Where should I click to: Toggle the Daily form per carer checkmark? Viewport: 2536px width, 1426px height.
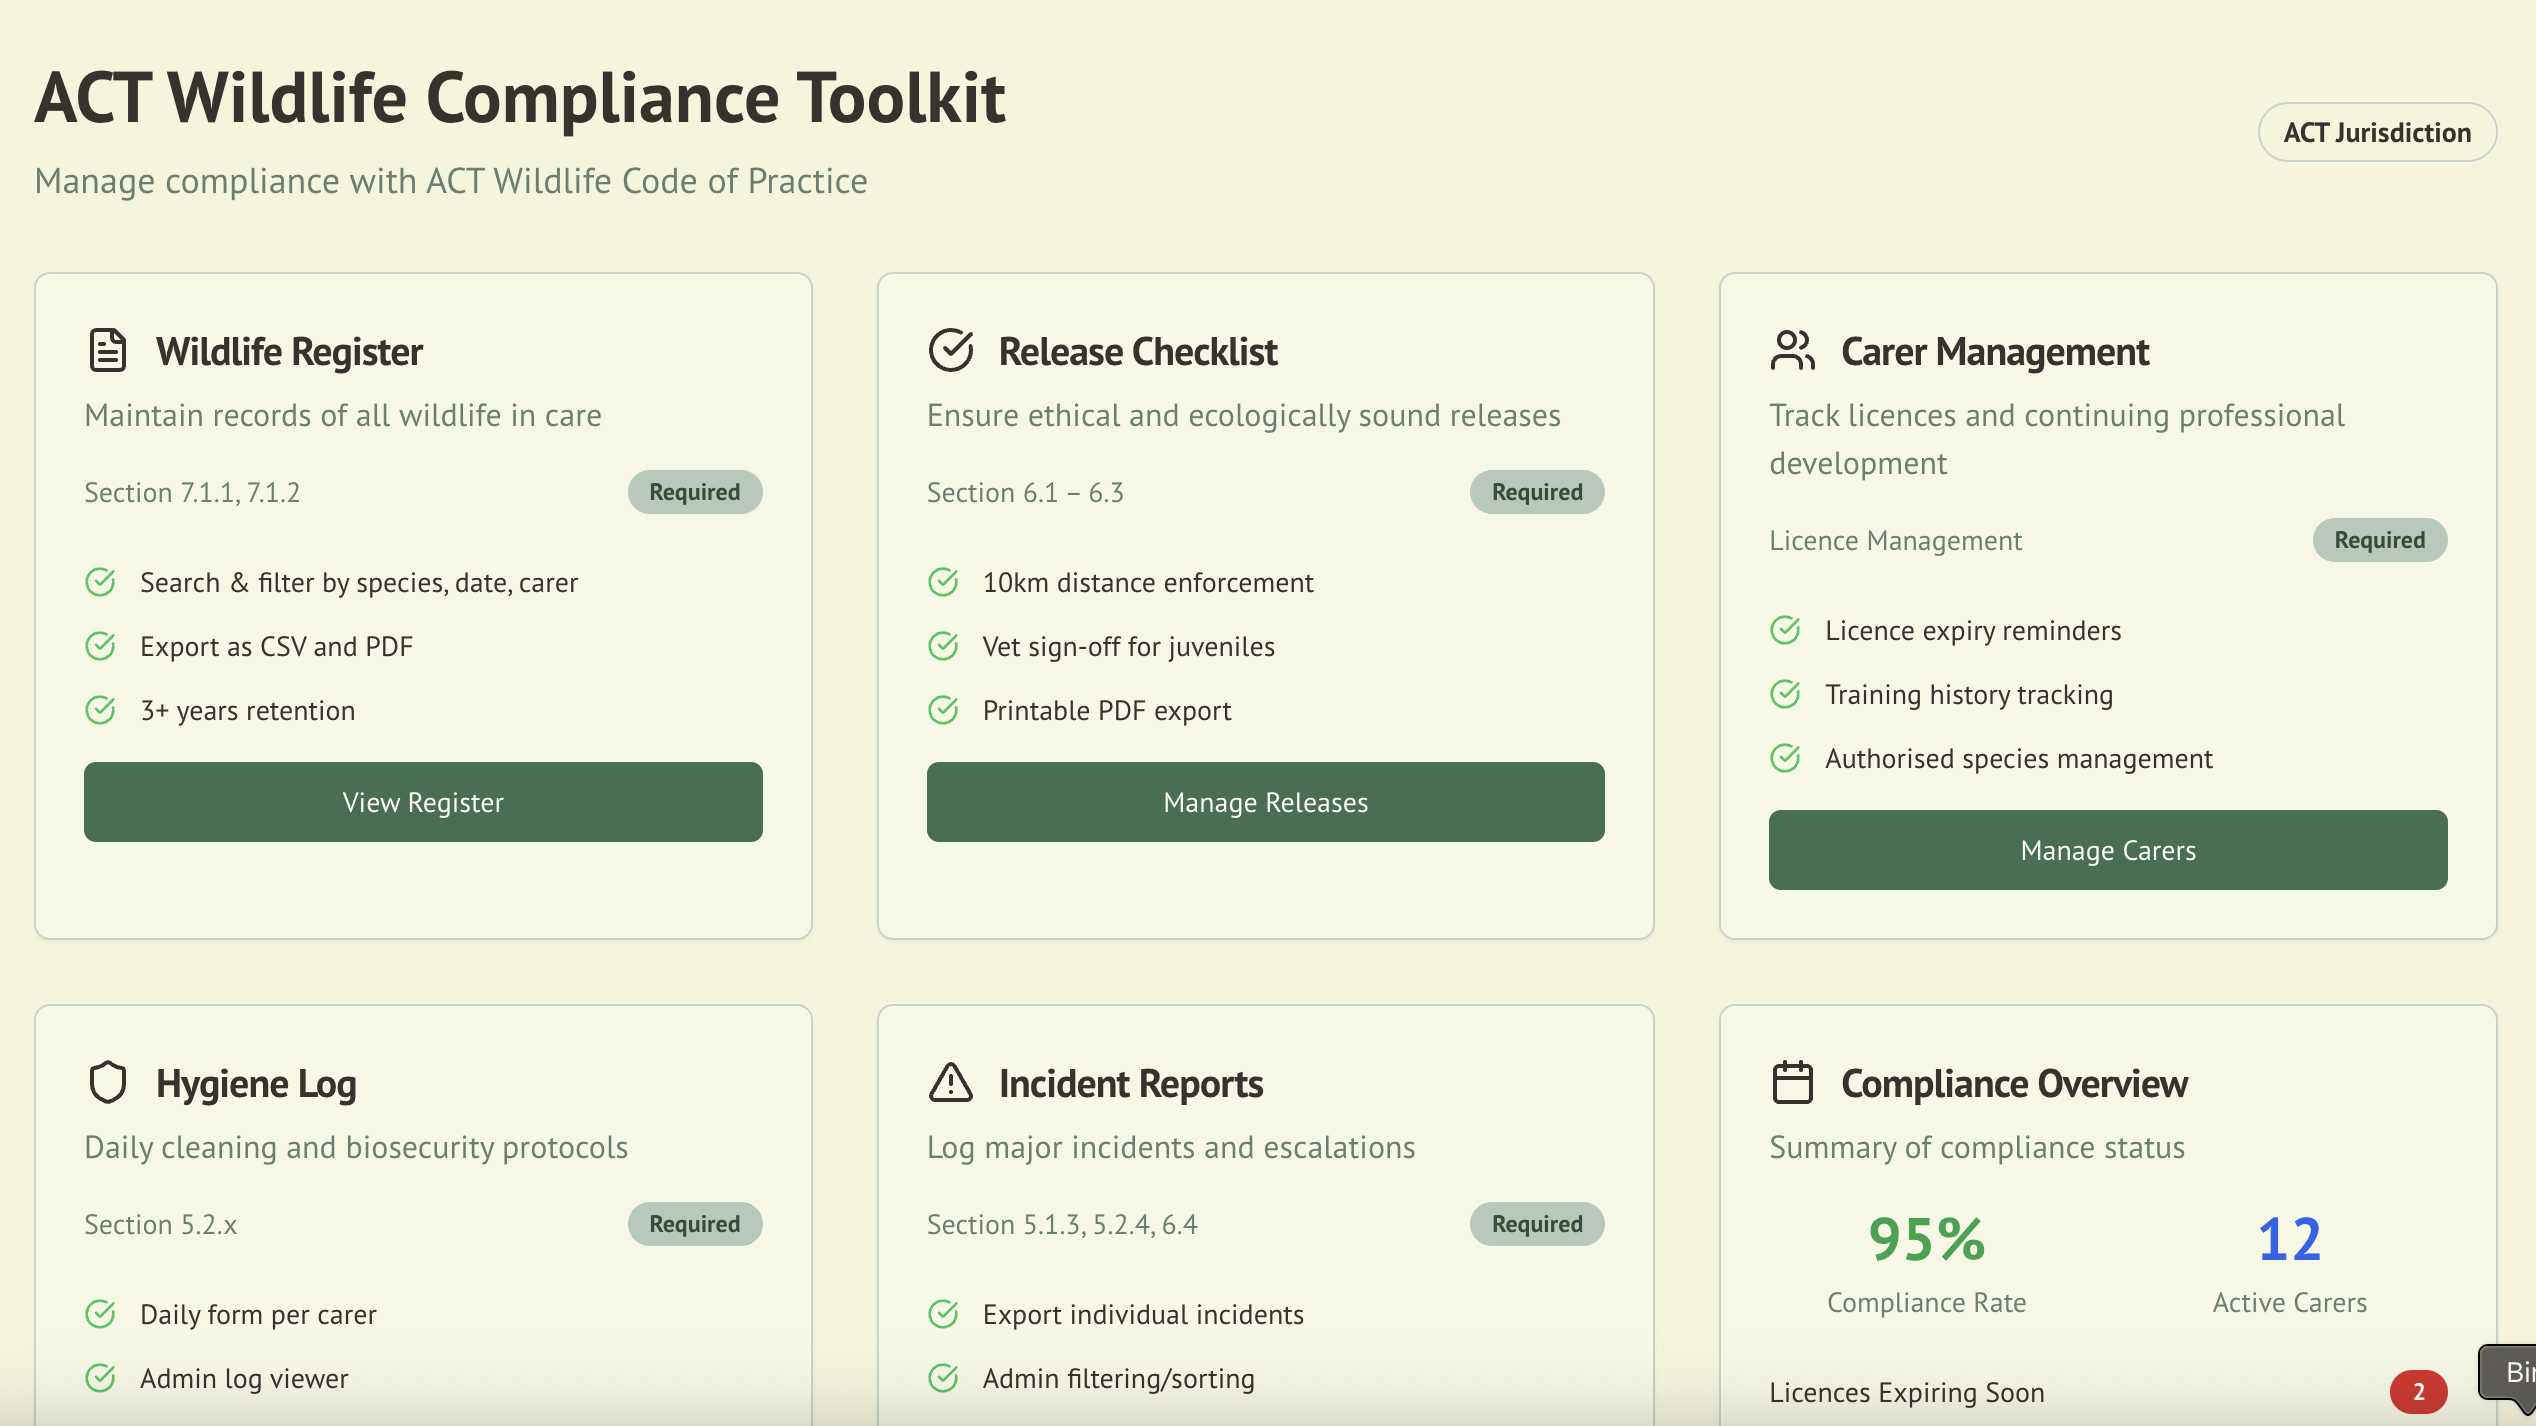(x=100, y=1314)
